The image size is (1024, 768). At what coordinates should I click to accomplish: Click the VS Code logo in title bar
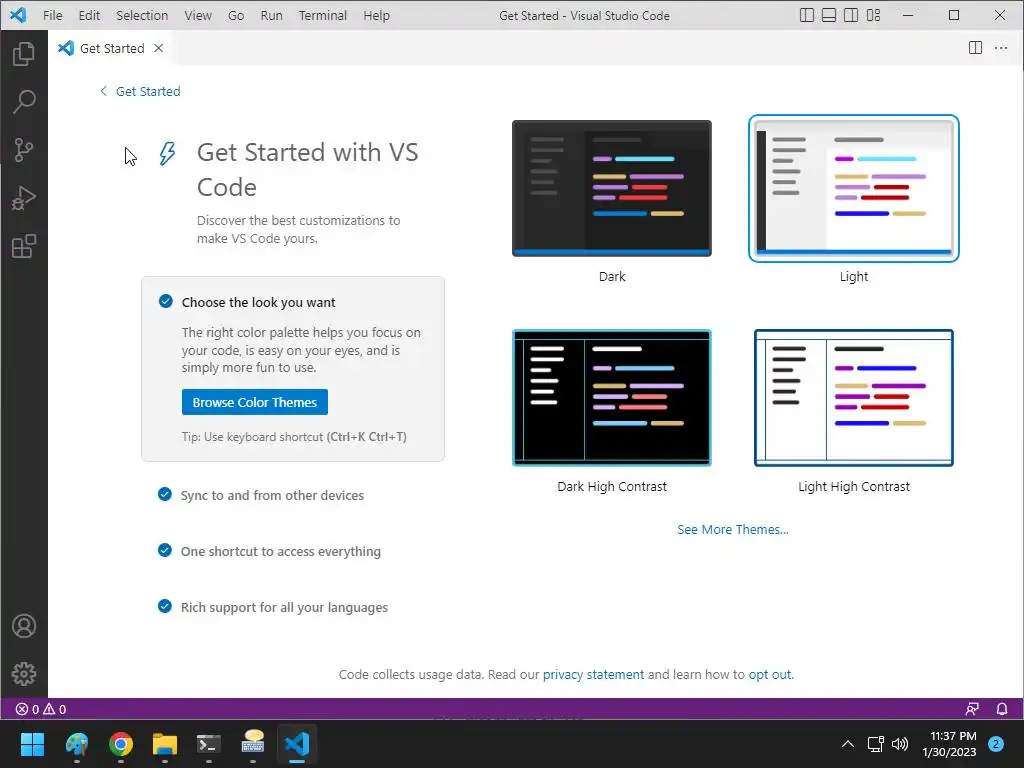click(x=18, y=14)
